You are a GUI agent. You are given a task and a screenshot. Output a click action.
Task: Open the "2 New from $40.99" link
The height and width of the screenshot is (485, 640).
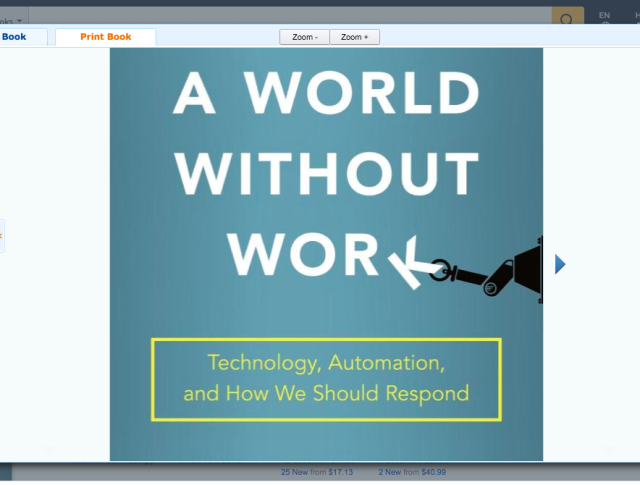point(412,472)
